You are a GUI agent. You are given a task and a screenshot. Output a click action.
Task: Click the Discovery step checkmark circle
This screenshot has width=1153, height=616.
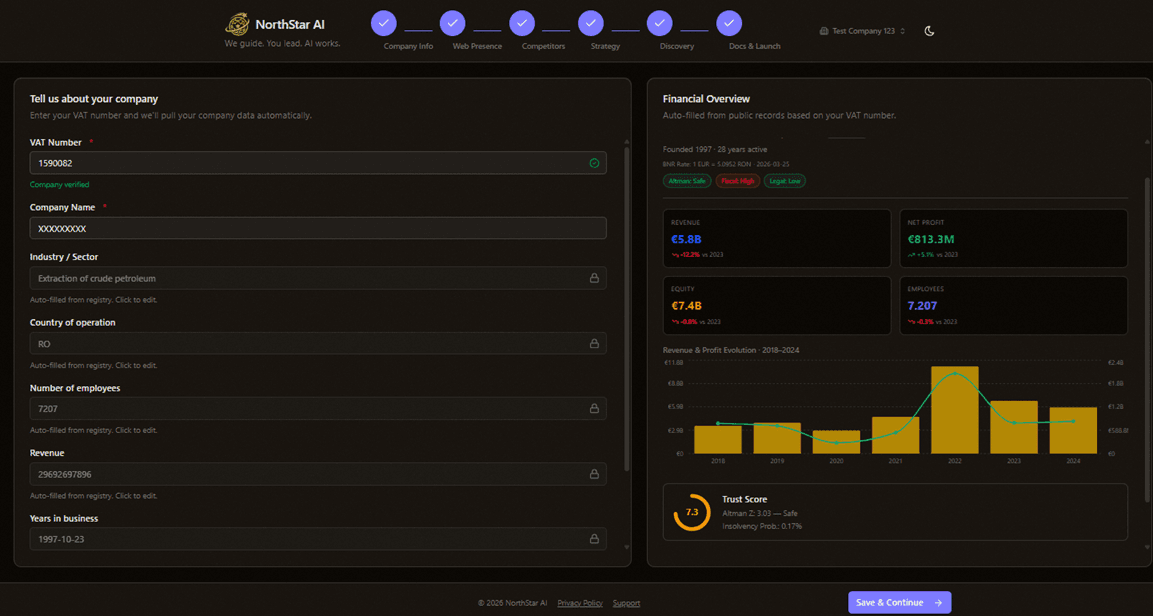coord(659,23)
